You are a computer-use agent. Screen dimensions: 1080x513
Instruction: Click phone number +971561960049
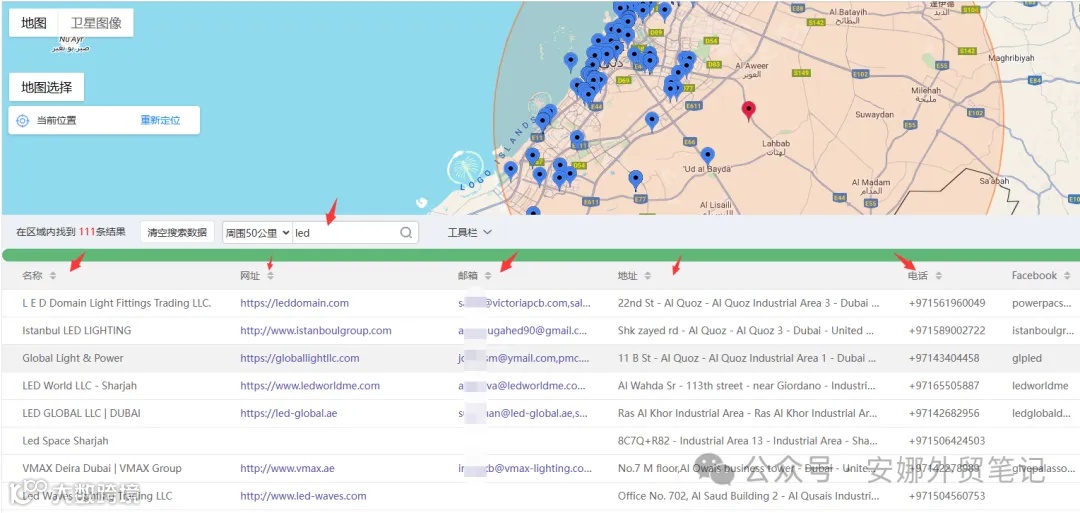pos(947,303)
